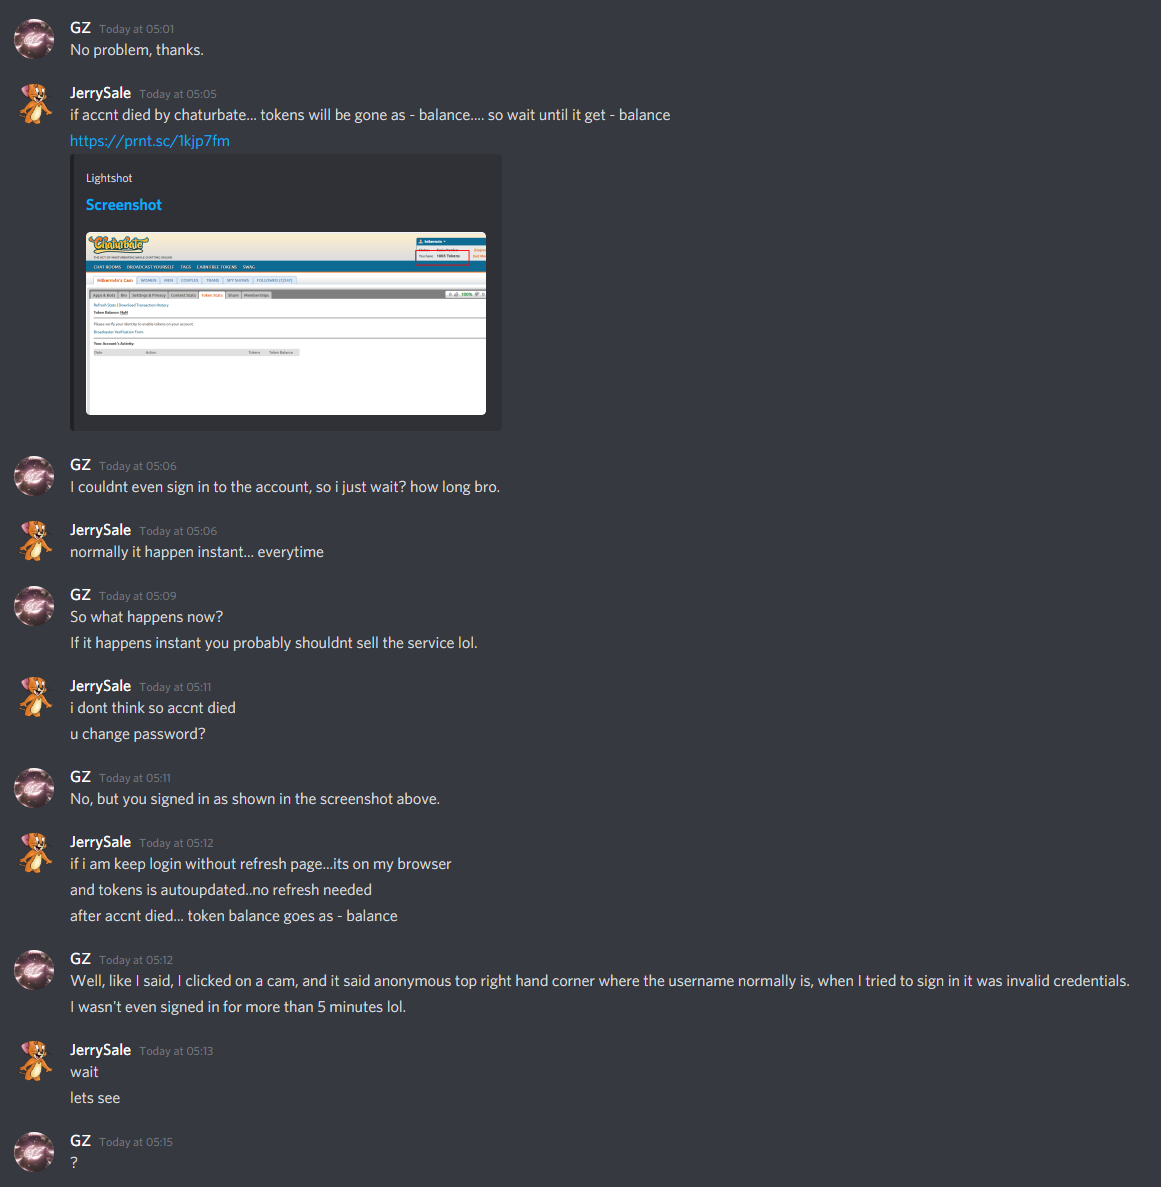Click the JerrySale username at 05:05
This screenshot has width=1161, height=1187.
pyautogui.click(x=100, y=93)
